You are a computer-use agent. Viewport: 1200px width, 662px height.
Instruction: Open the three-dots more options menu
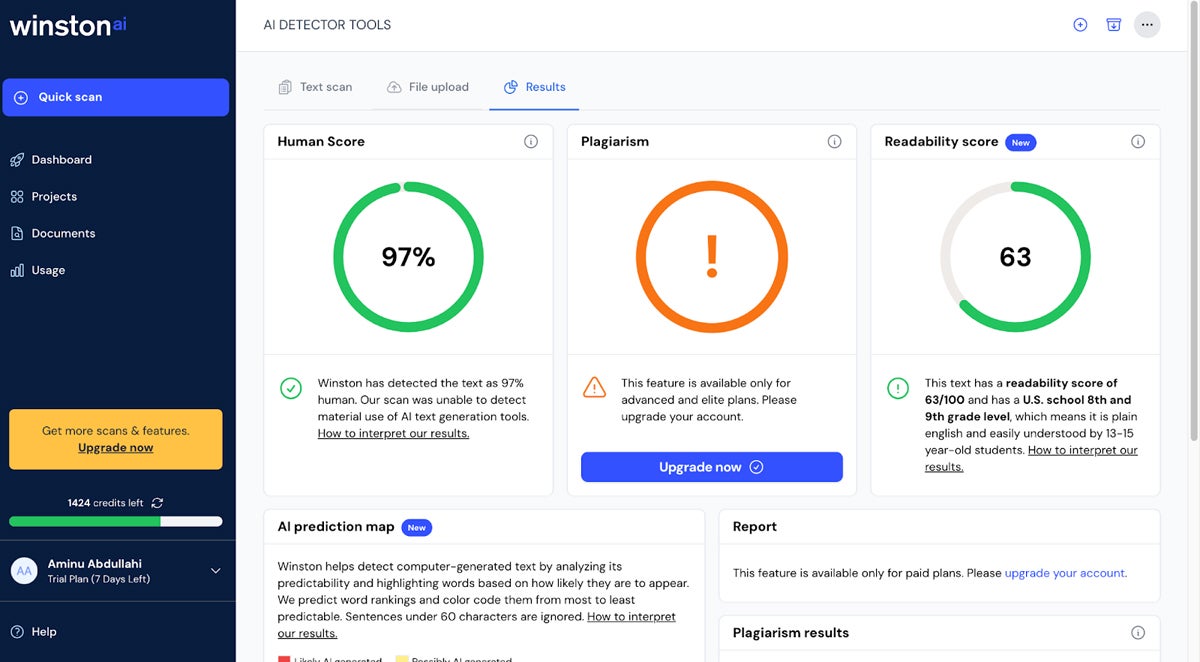point(1147,25)
